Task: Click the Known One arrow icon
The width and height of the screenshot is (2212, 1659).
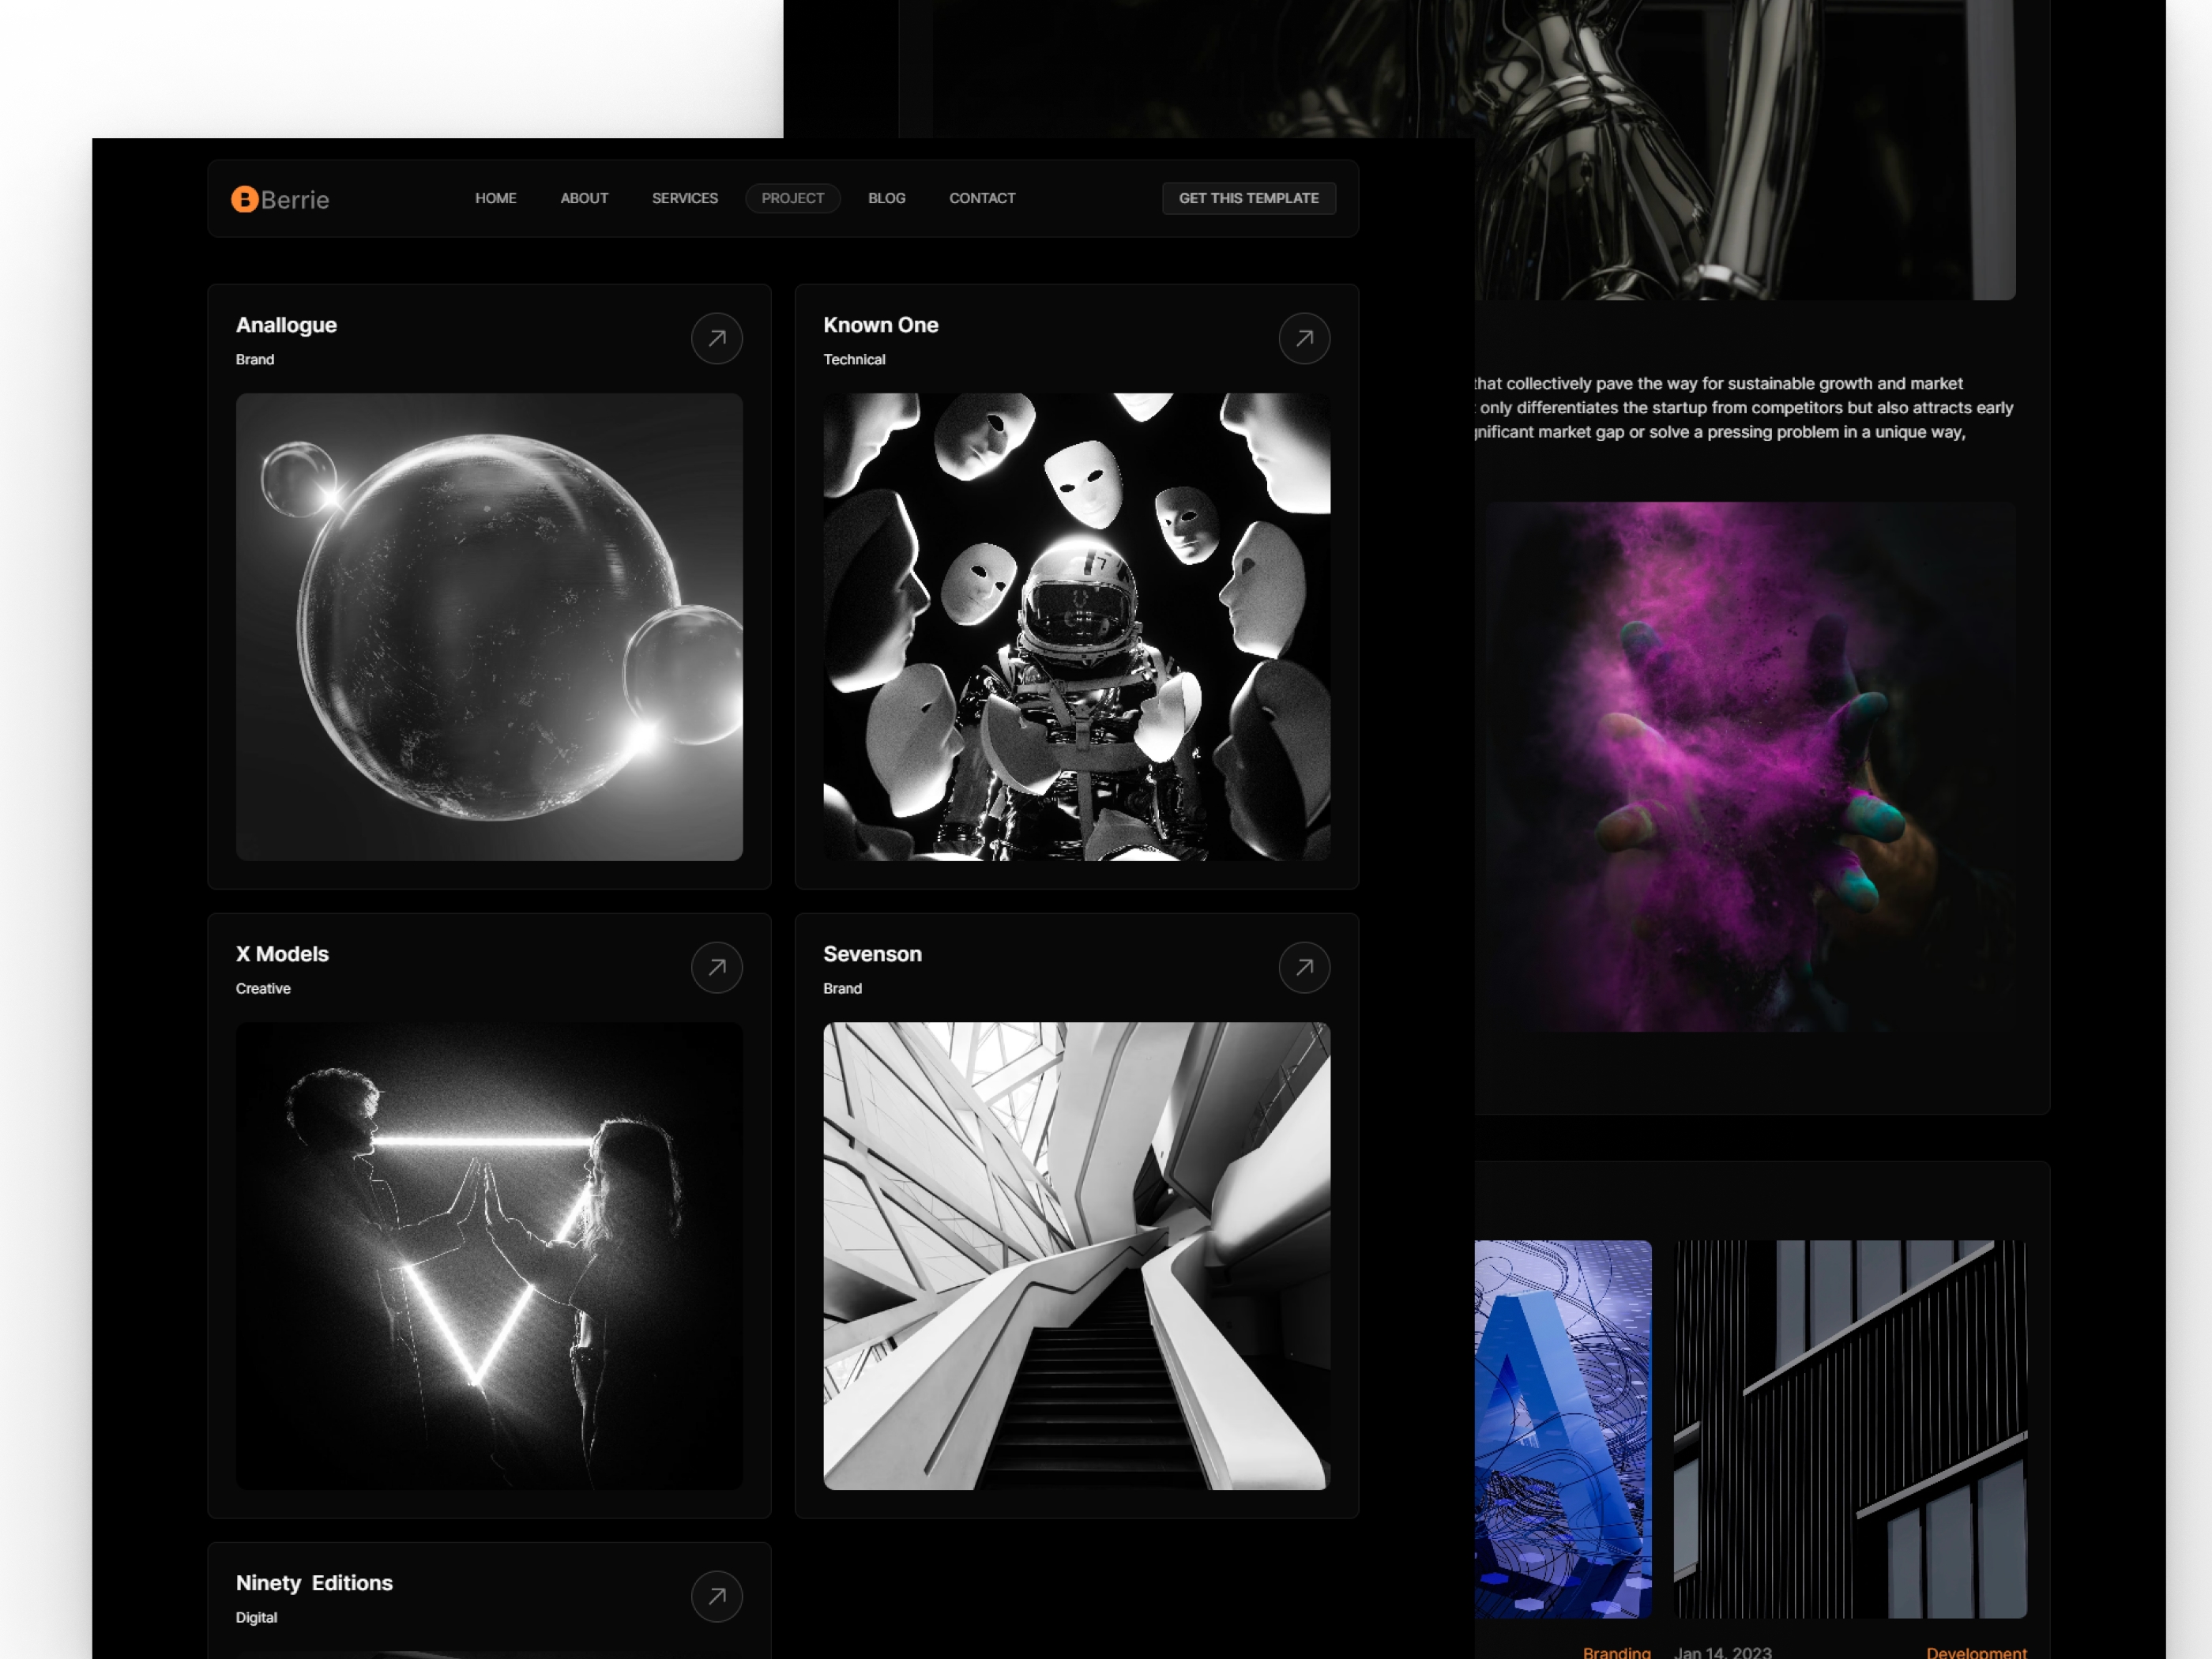Action: tap(1304, 339)
